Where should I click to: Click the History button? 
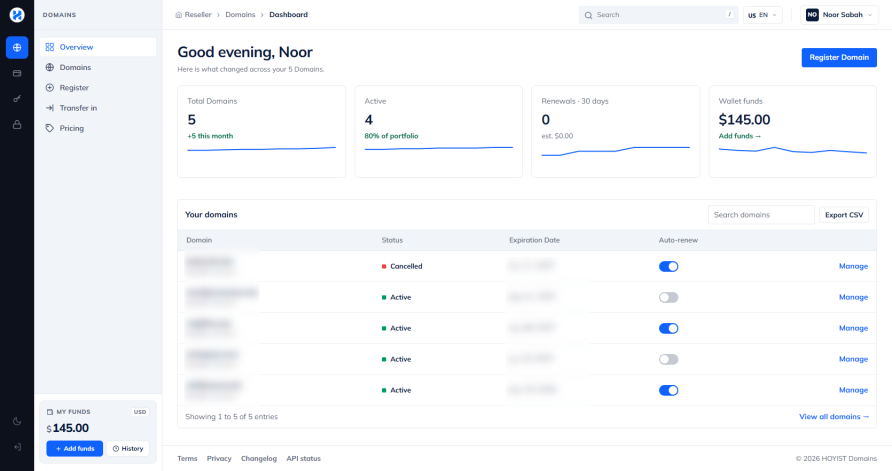coord(128,449)
